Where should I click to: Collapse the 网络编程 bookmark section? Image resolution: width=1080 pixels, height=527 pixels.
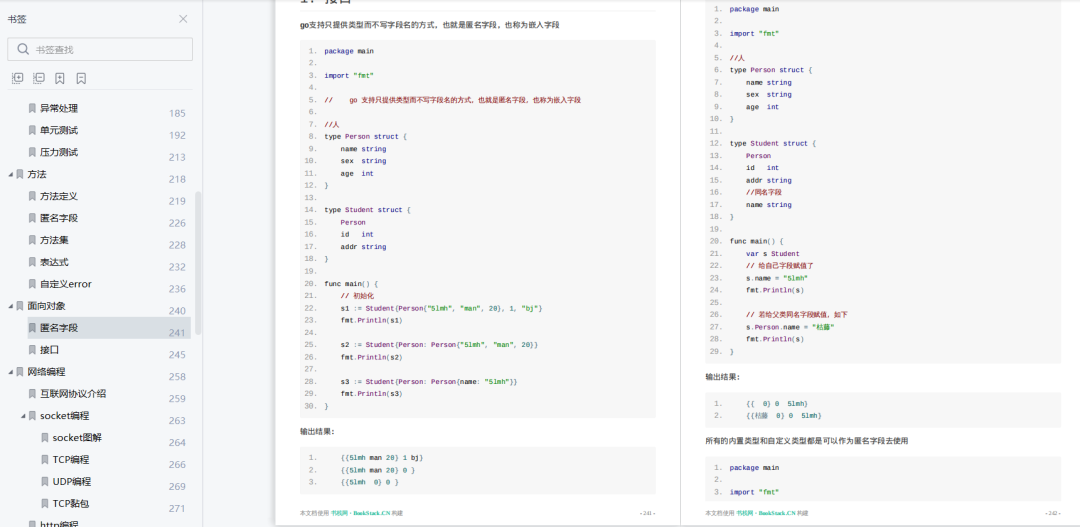(10, 372)
